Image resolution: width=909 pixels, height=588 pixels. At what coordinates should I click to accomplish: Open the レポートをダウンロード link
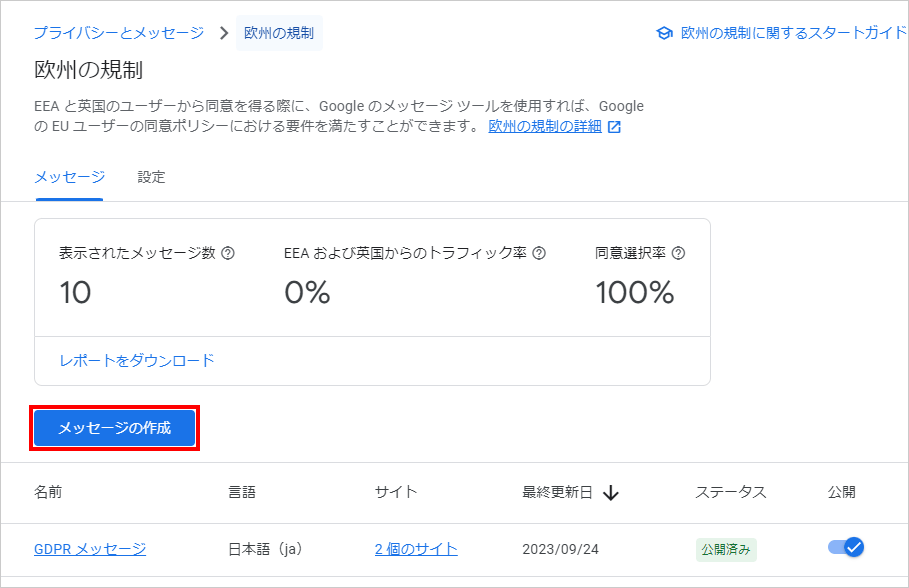[x=137, y=361]
